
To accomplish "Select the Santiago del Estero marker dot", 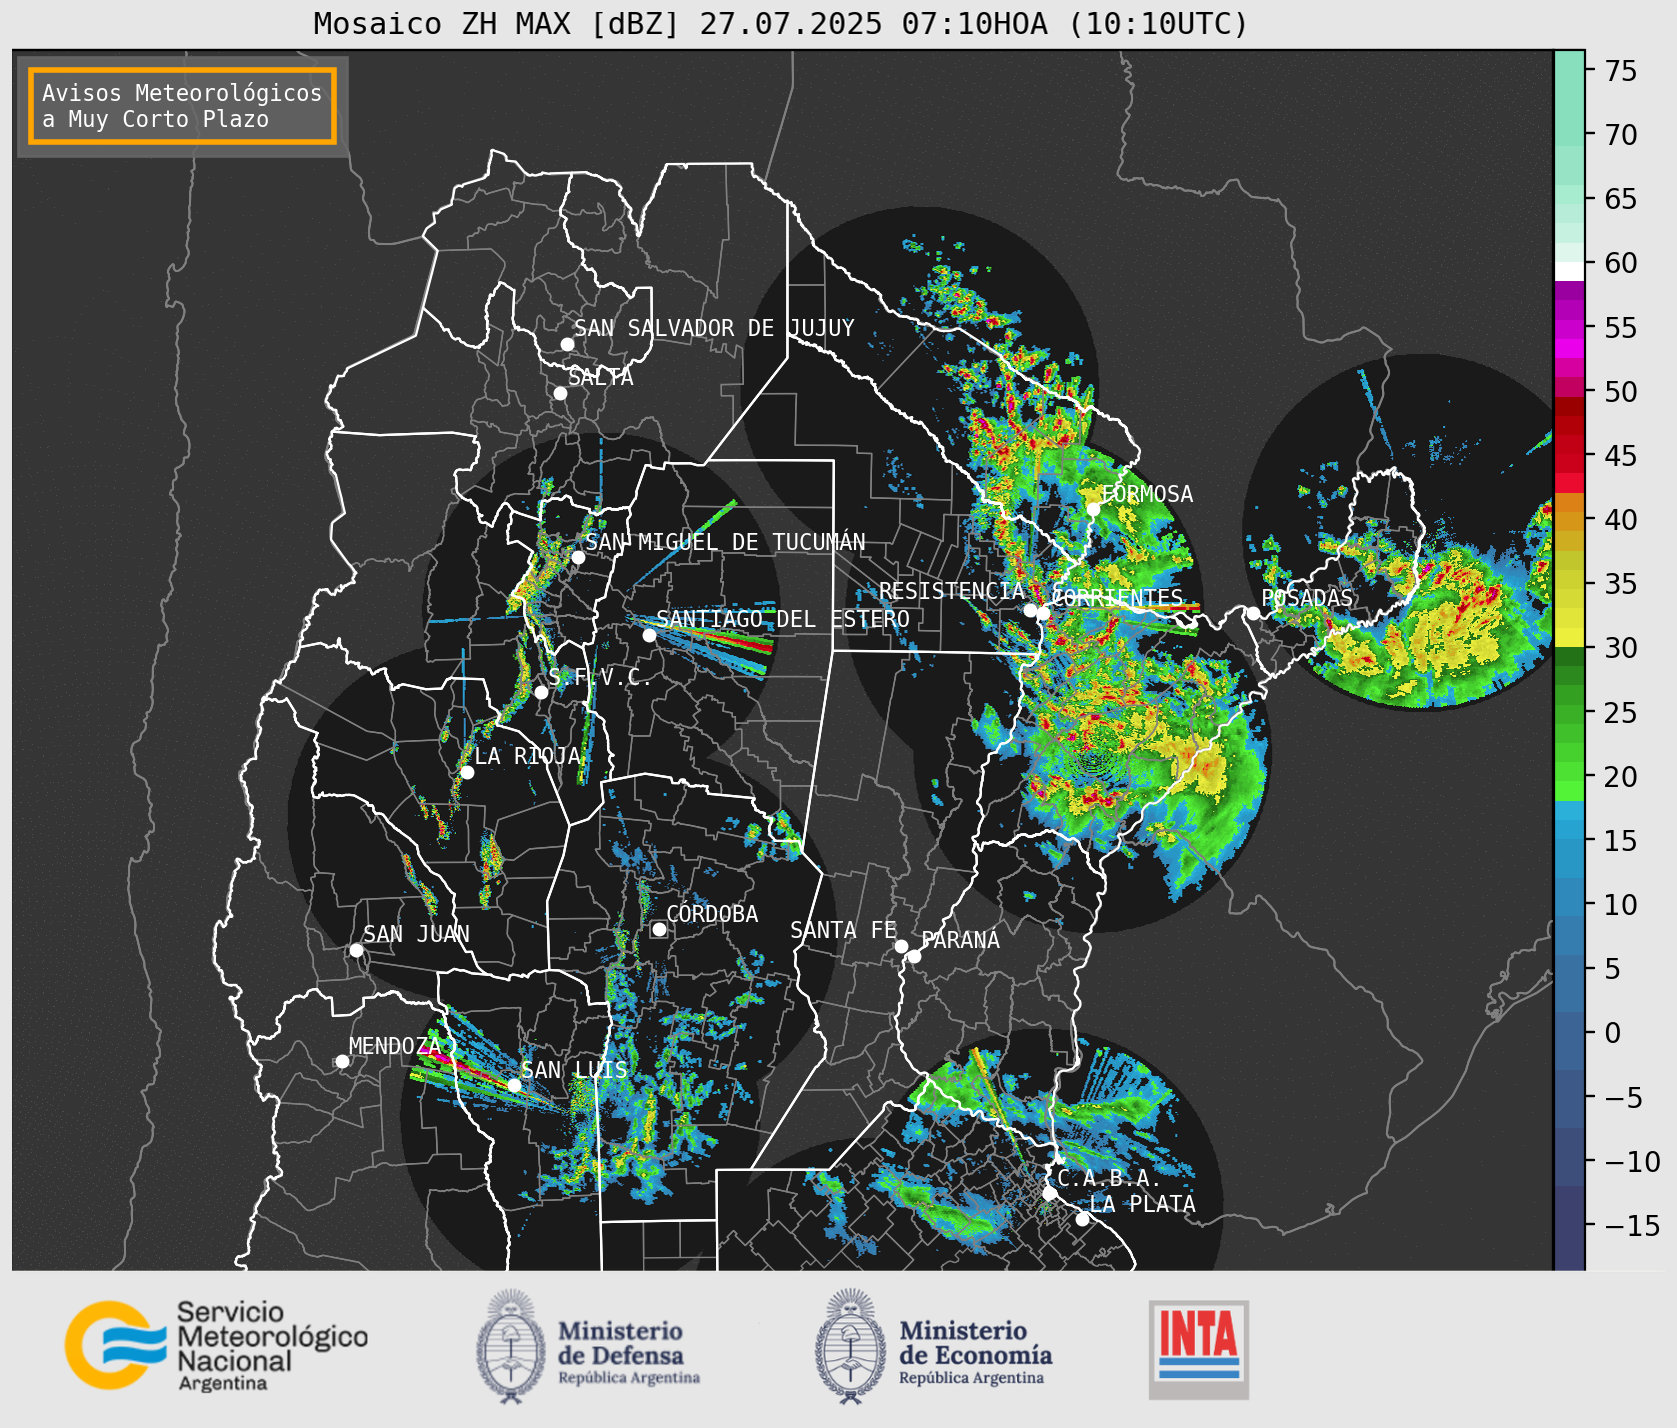I will click(649, 635).
